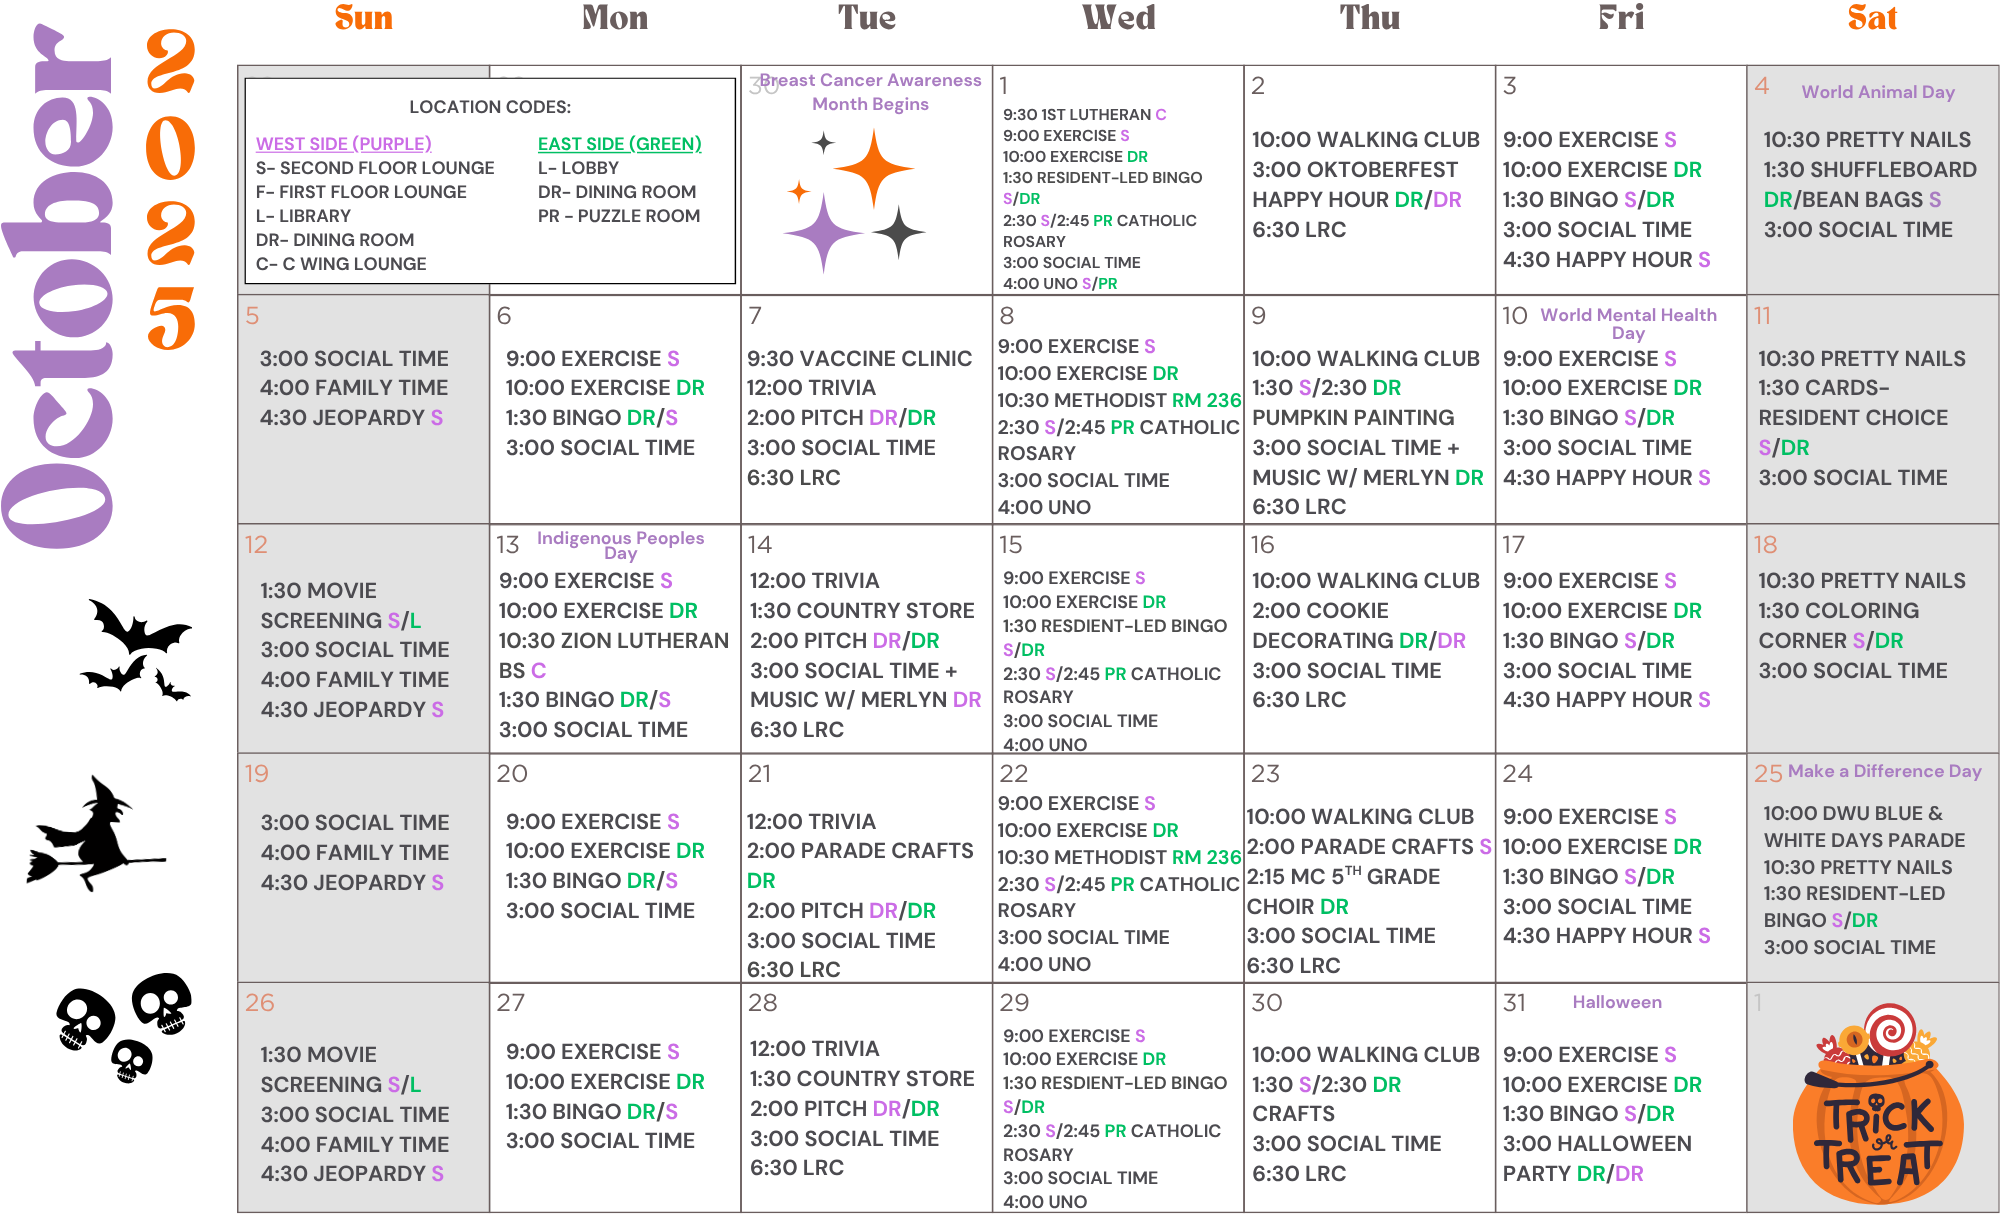This screenshot has height=1214, width=2000.
Task: Click the orange 2025 year text
Action: coord(170,190)
